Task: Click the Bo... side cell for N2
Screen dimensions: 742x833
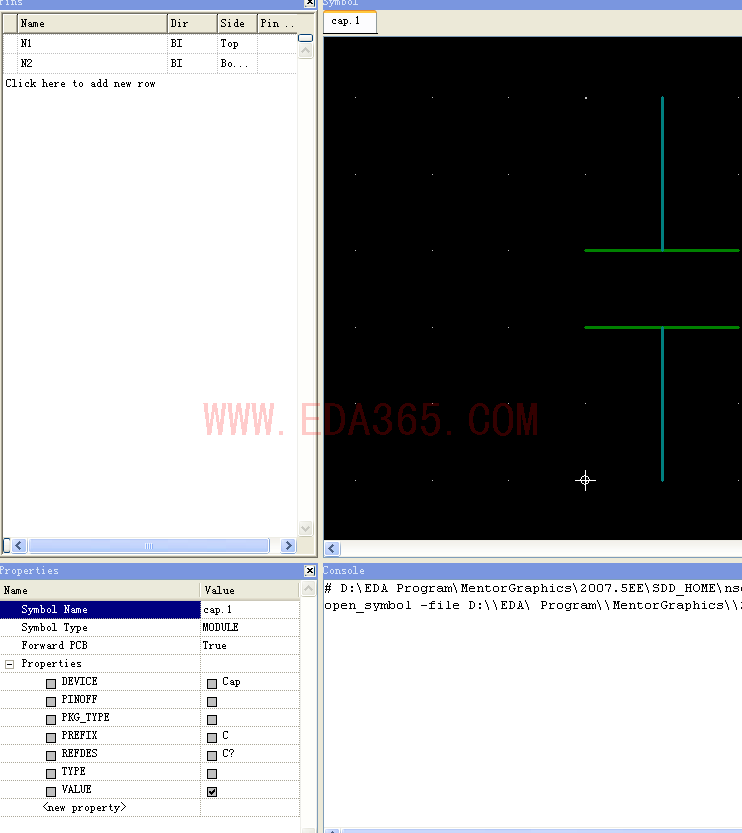Action: 237,63
